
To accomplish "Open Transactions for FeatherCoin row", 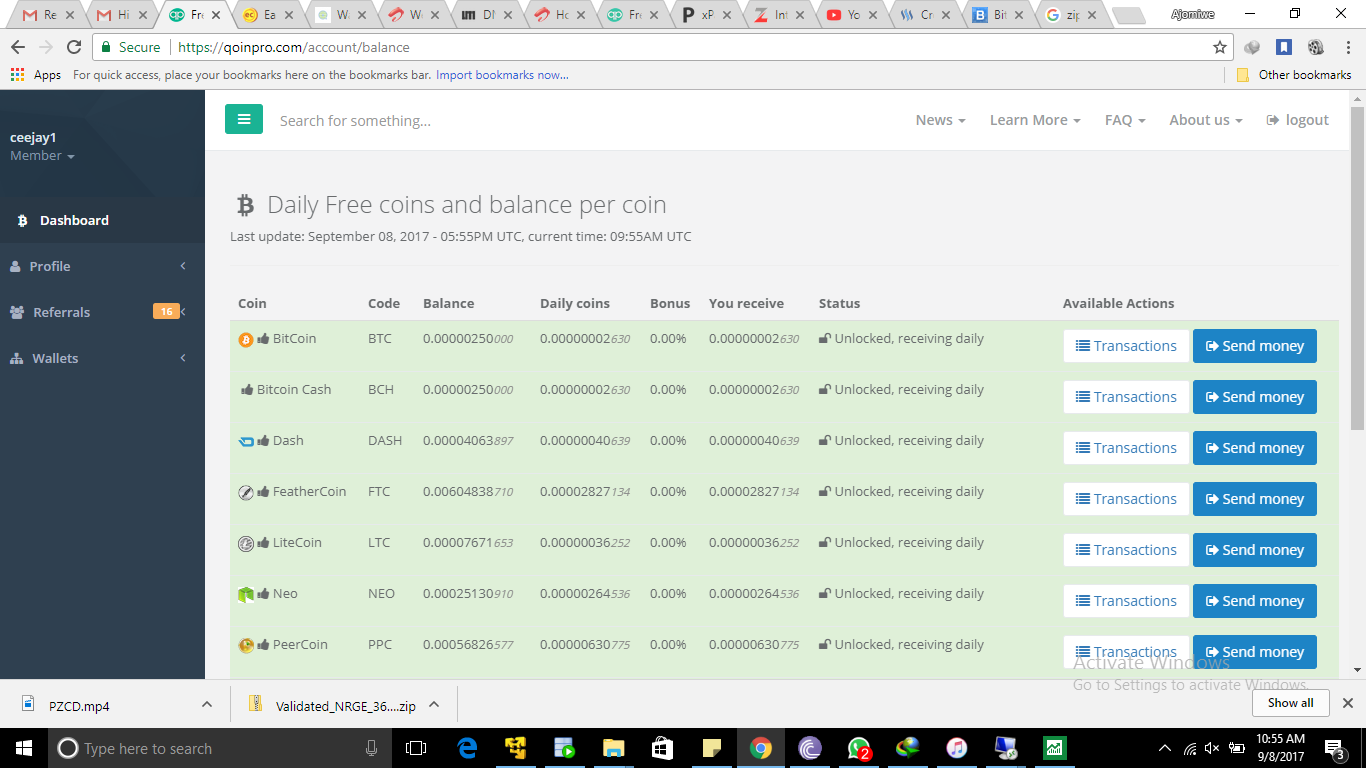I will click(1126, 499).
